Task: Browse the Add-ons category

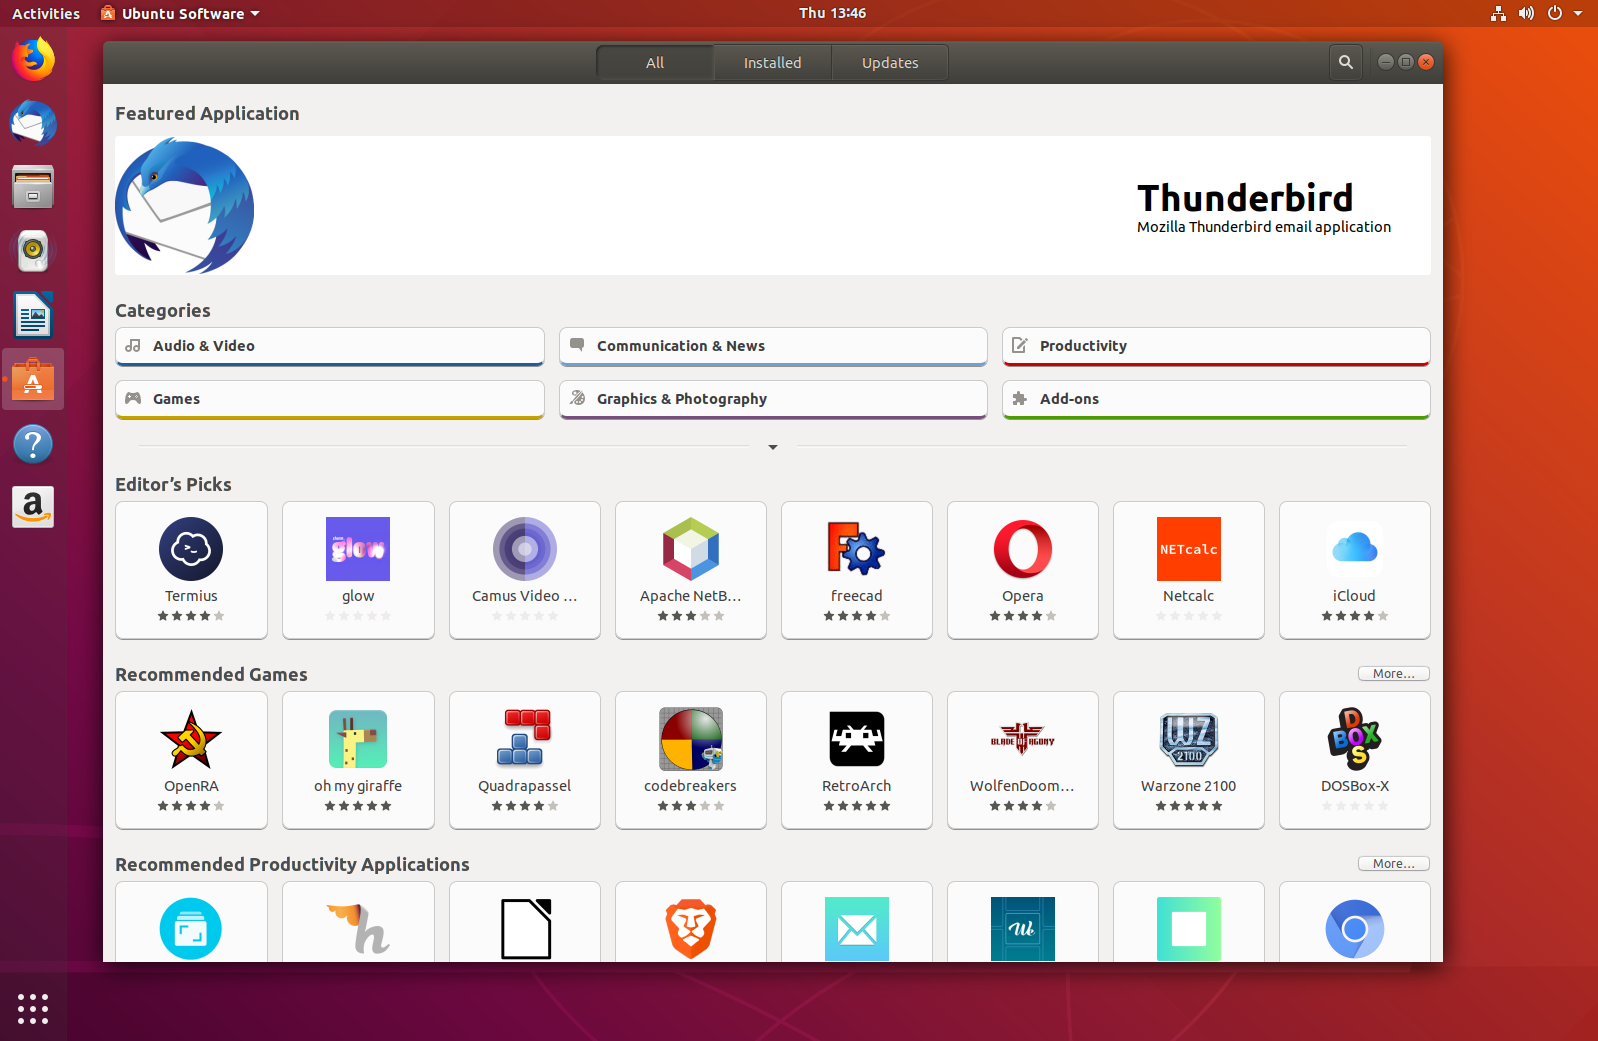Action: (x=1216, y=399)
